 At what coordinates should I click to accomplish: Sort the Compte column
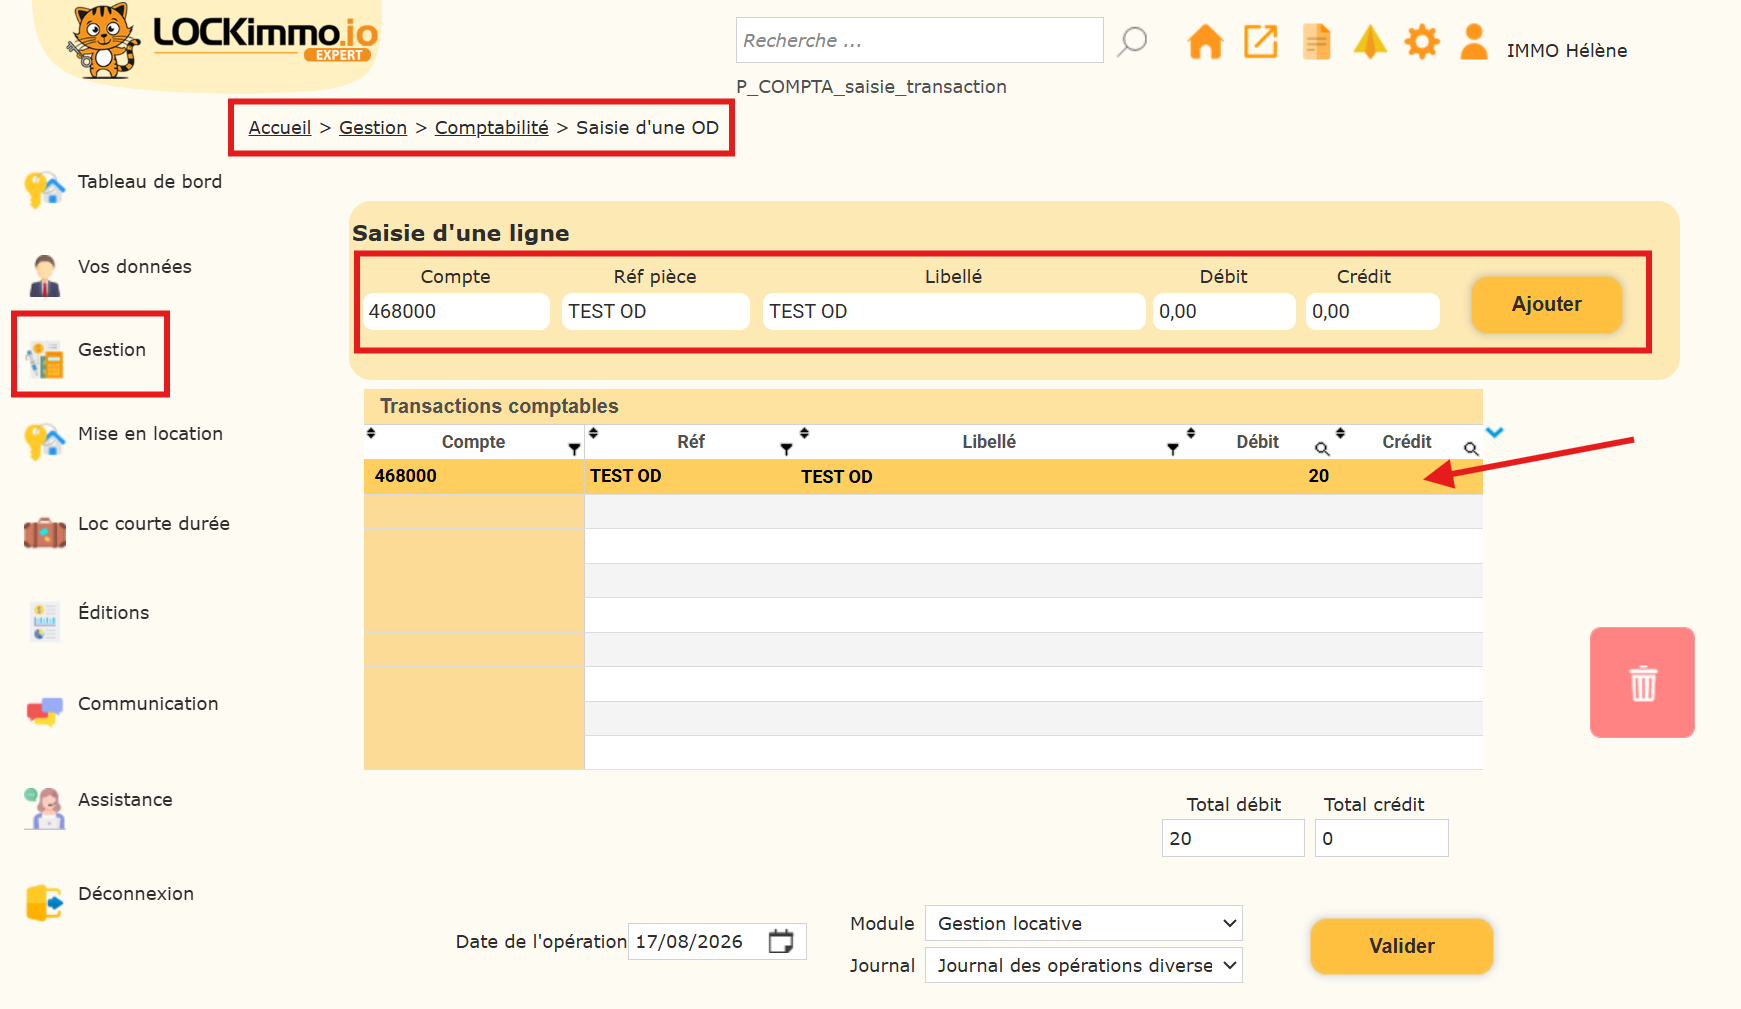(371, 433)
